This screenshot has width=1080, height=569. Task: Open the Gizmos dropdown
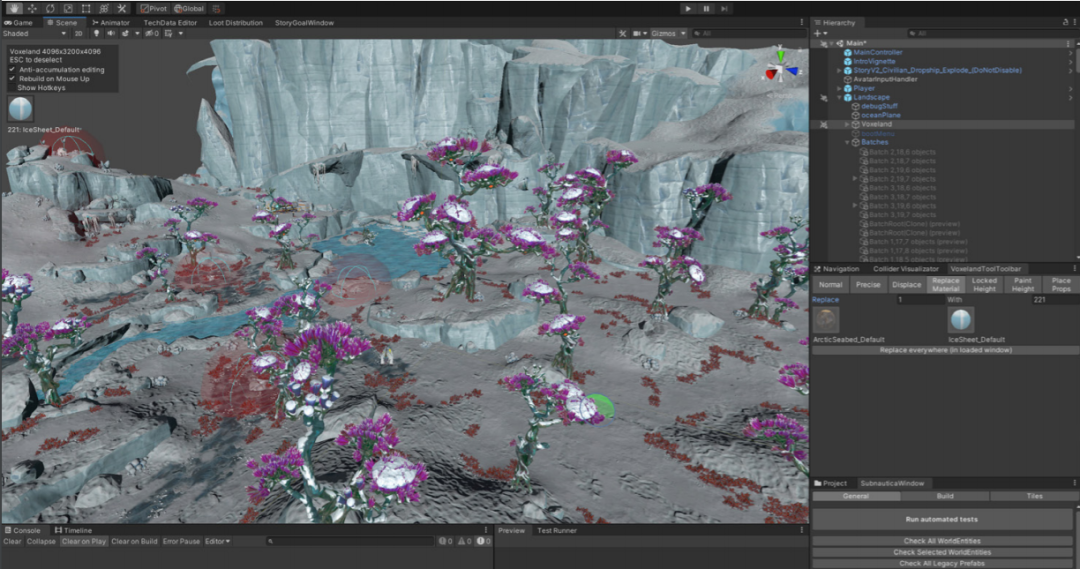point(669,33)
